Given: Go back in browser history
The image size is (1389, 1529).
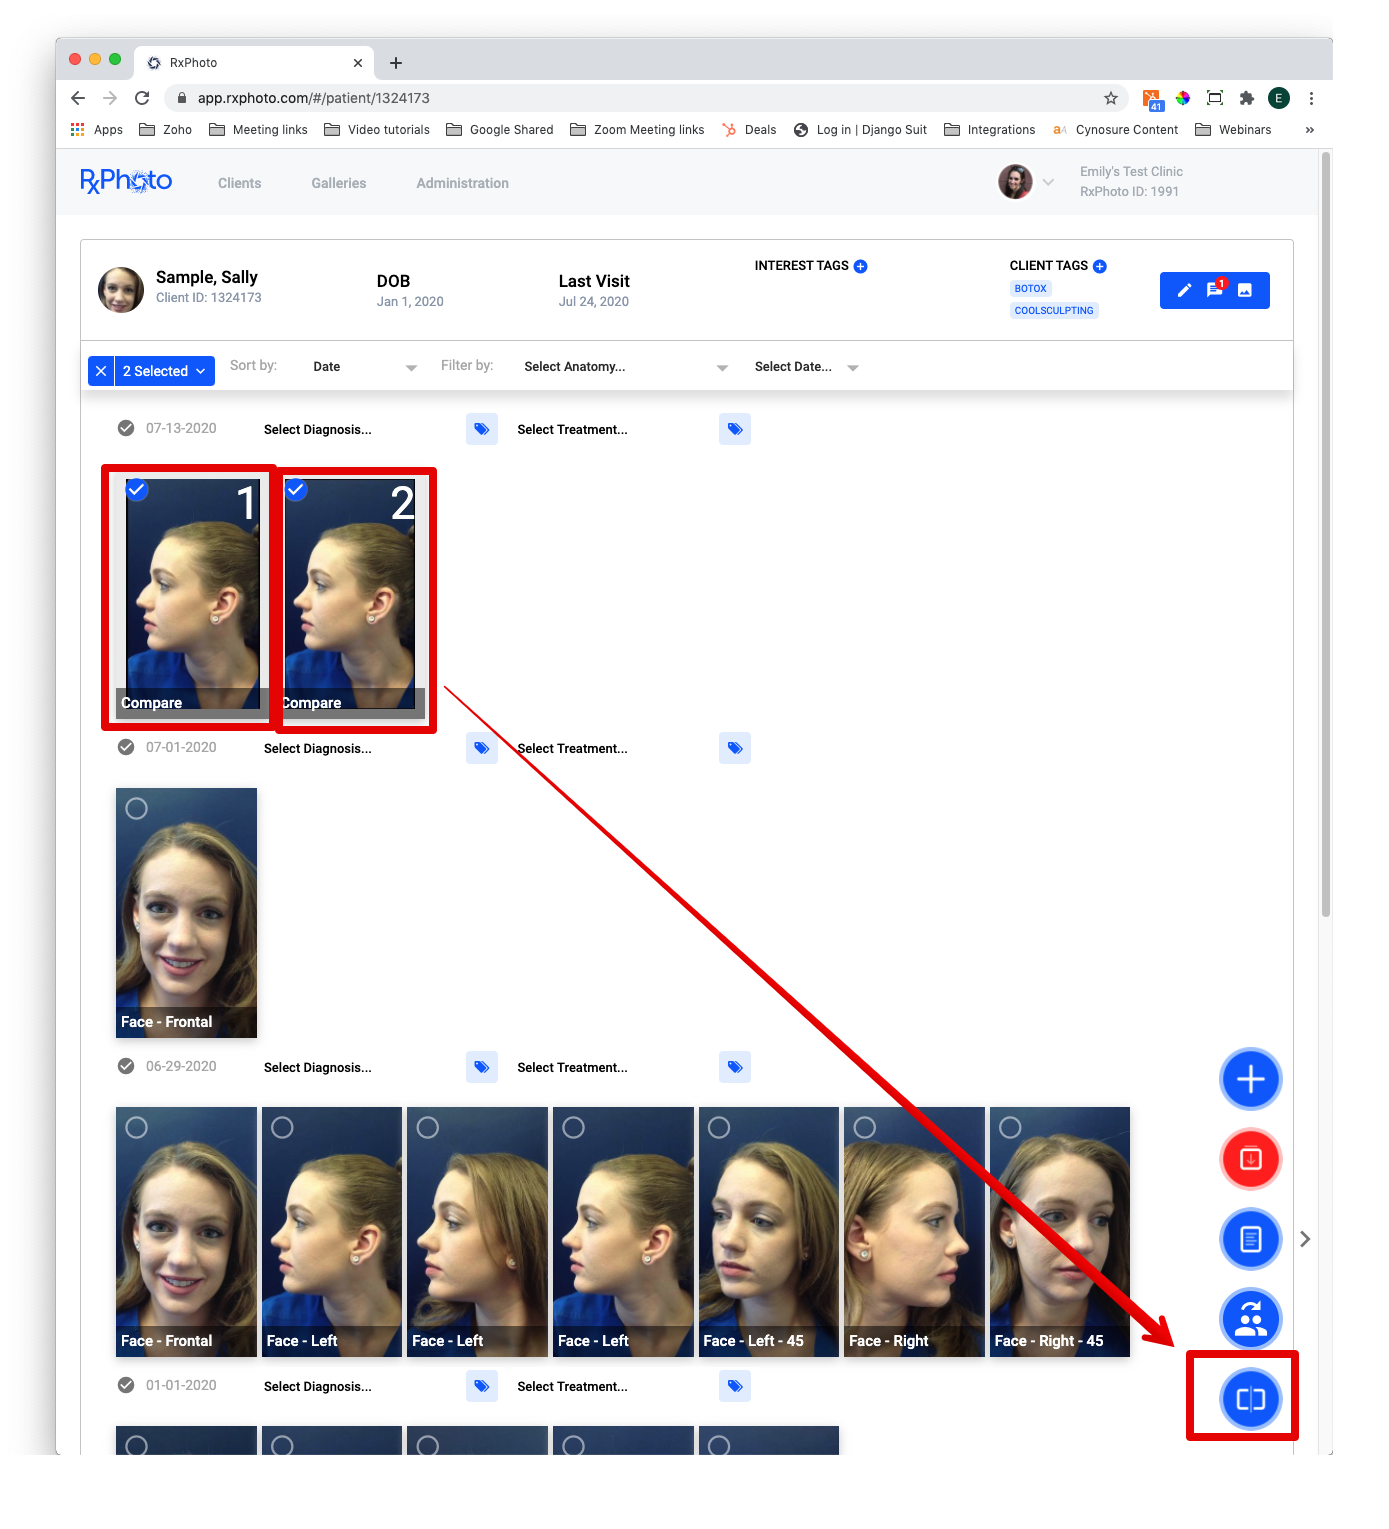Looking at the screenshot, I should [x=78, y=98].
